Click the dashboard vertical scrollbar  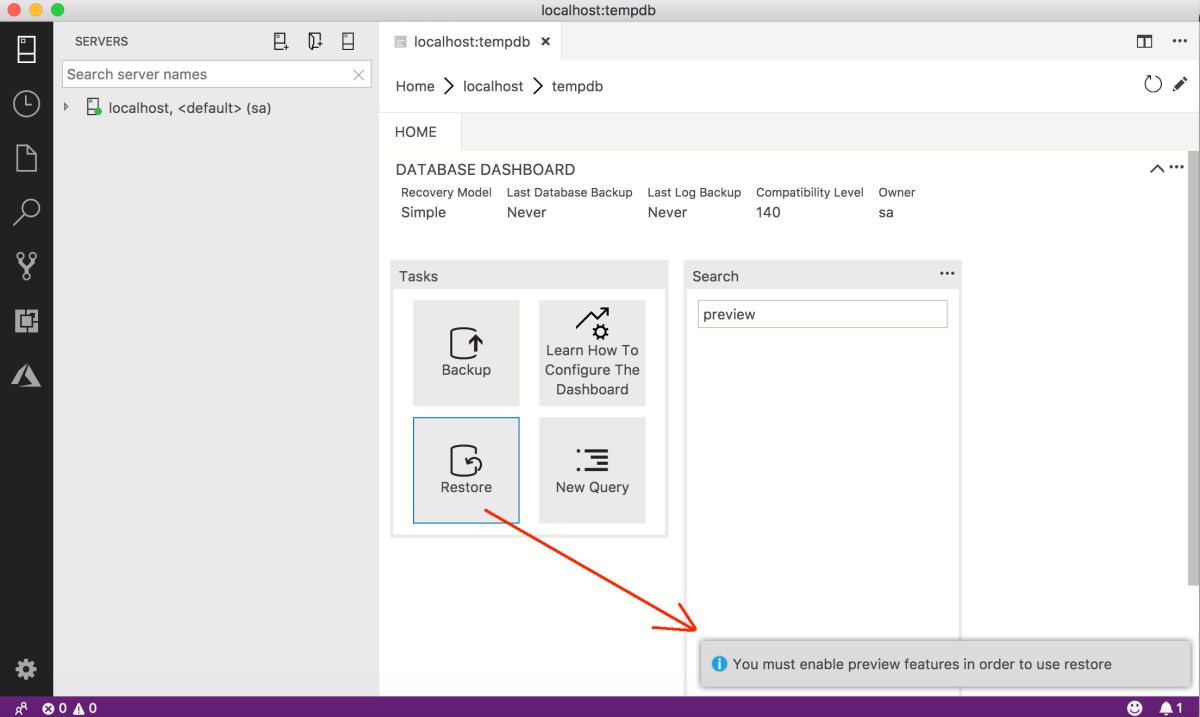[1194, 370]
